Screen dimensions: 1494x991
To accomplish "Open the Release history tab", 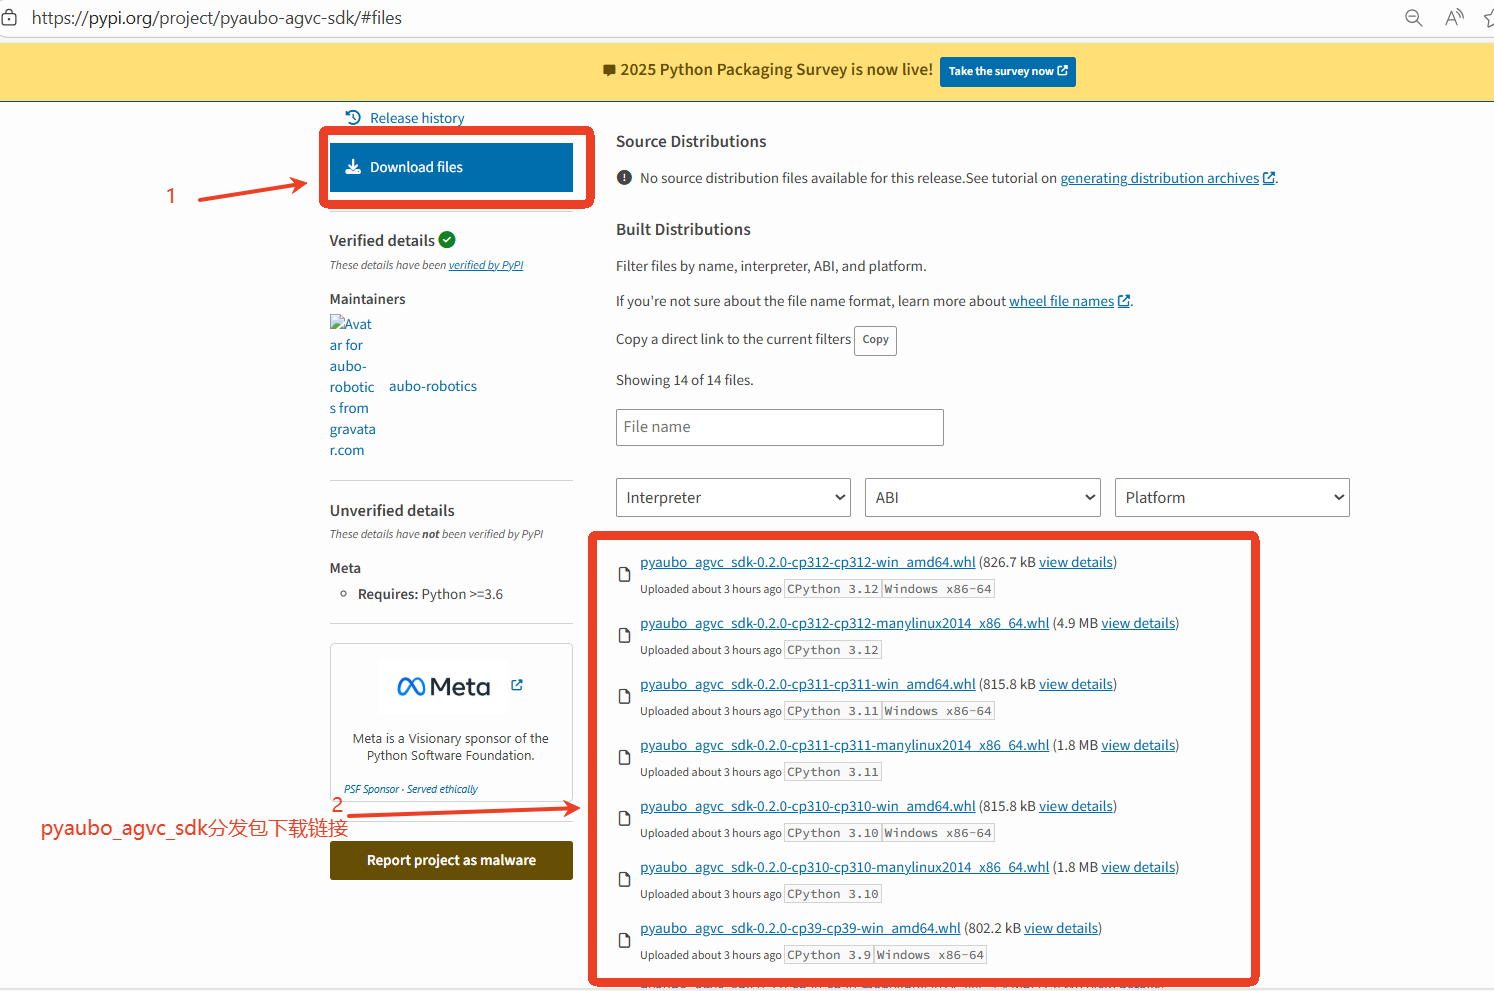I will pyautogui.click(x=417, y=118).
